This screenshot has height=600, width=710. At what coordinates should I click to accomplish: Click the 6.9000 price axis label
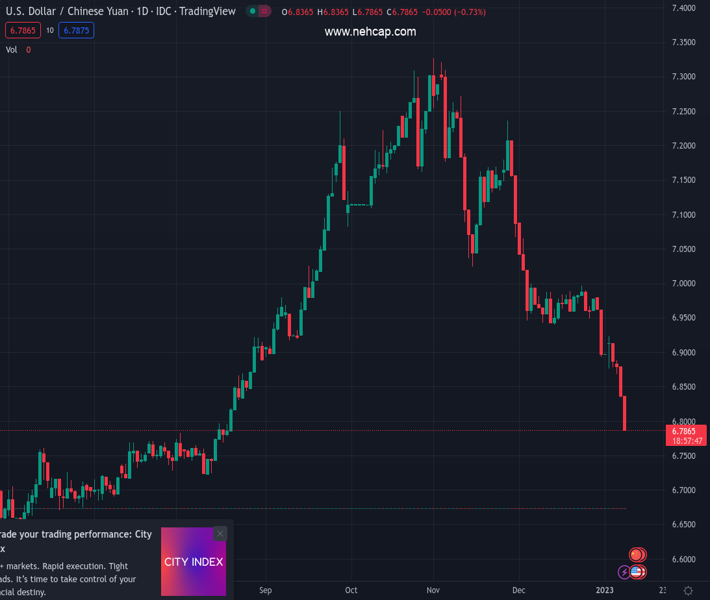(x=684, y=352)
